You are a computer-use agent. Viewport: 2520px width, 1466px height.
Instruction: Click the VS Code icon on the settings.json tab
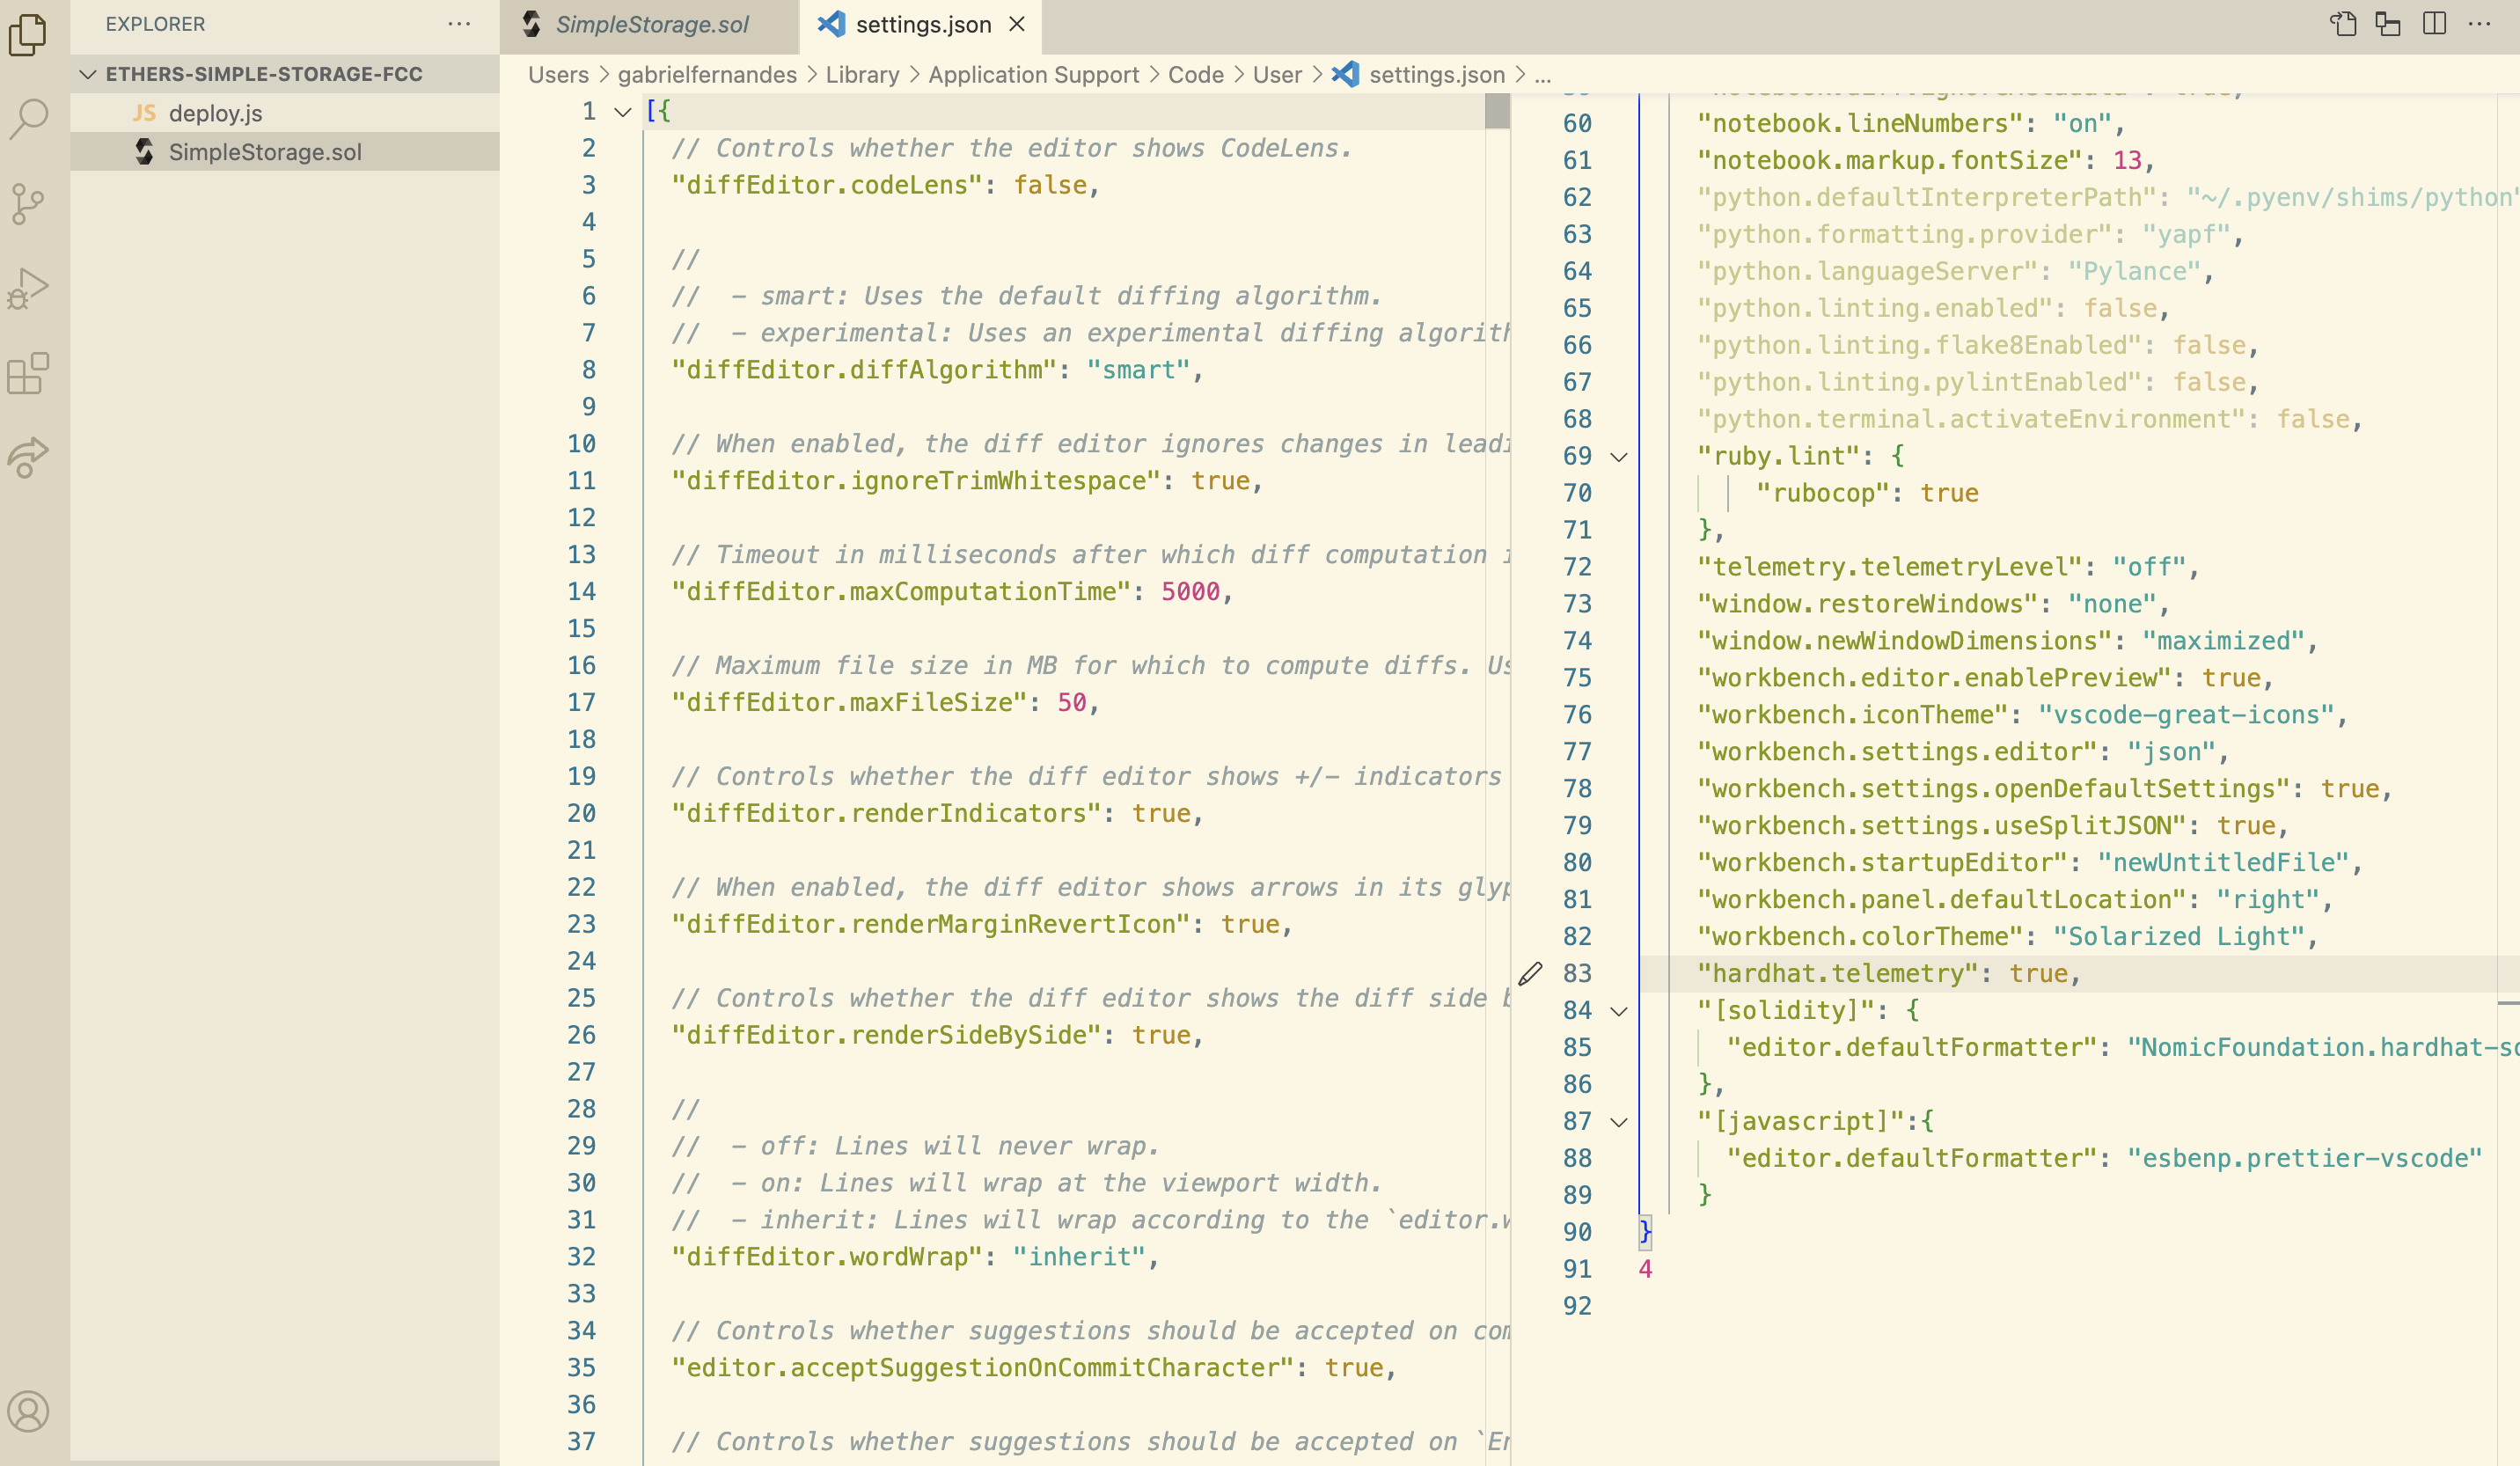pos(831,24)
